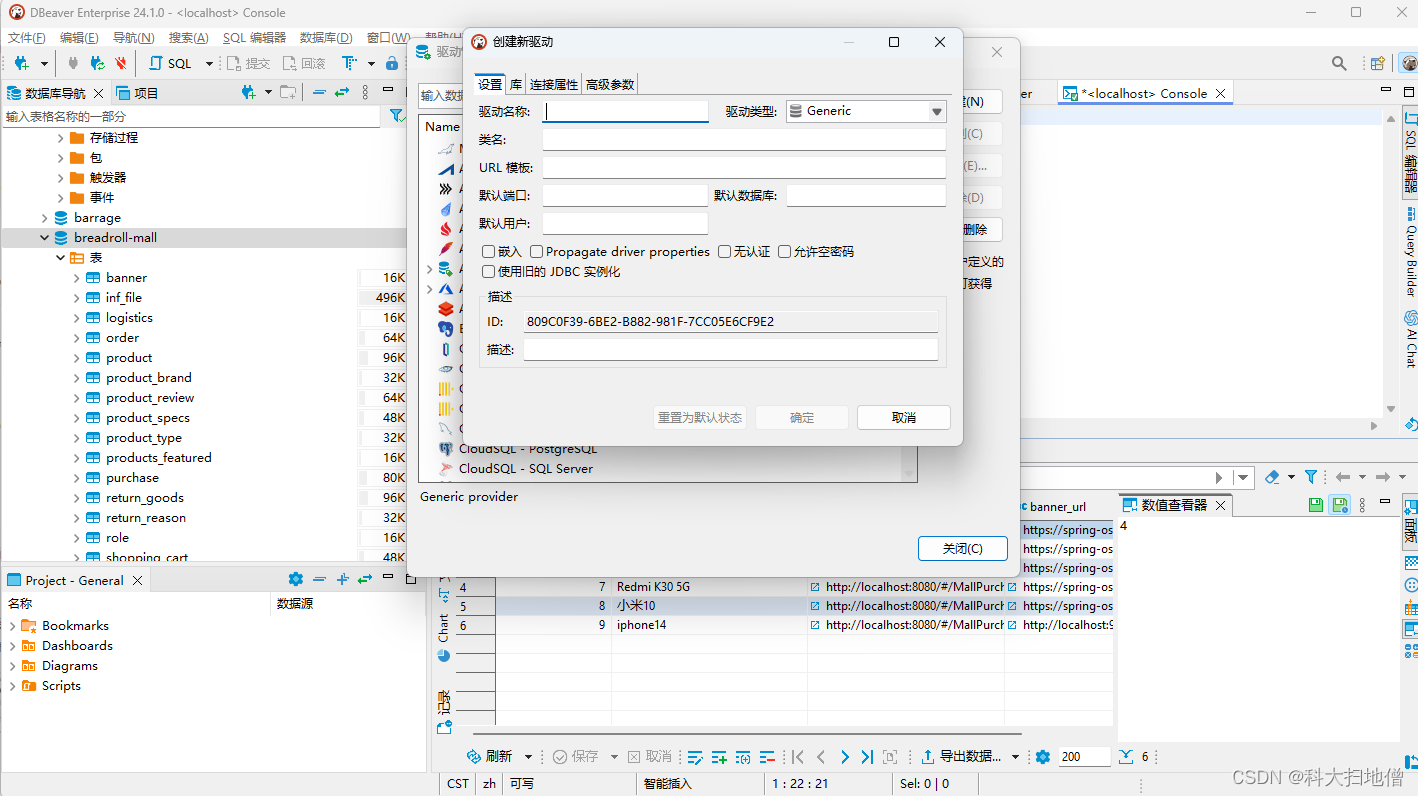This screenshot has width=1418, height=796.
Task: Enable the 嵌入 checkbox
Action: coord(489,252)
